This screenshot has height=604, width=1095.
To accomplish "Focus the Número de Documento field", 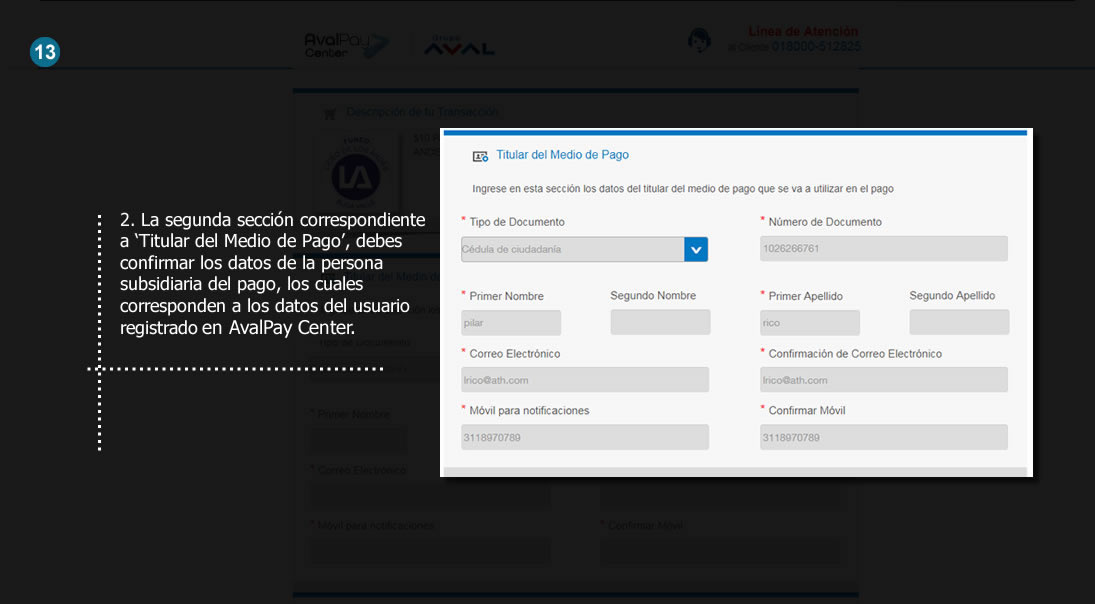I will click(883, 249).
